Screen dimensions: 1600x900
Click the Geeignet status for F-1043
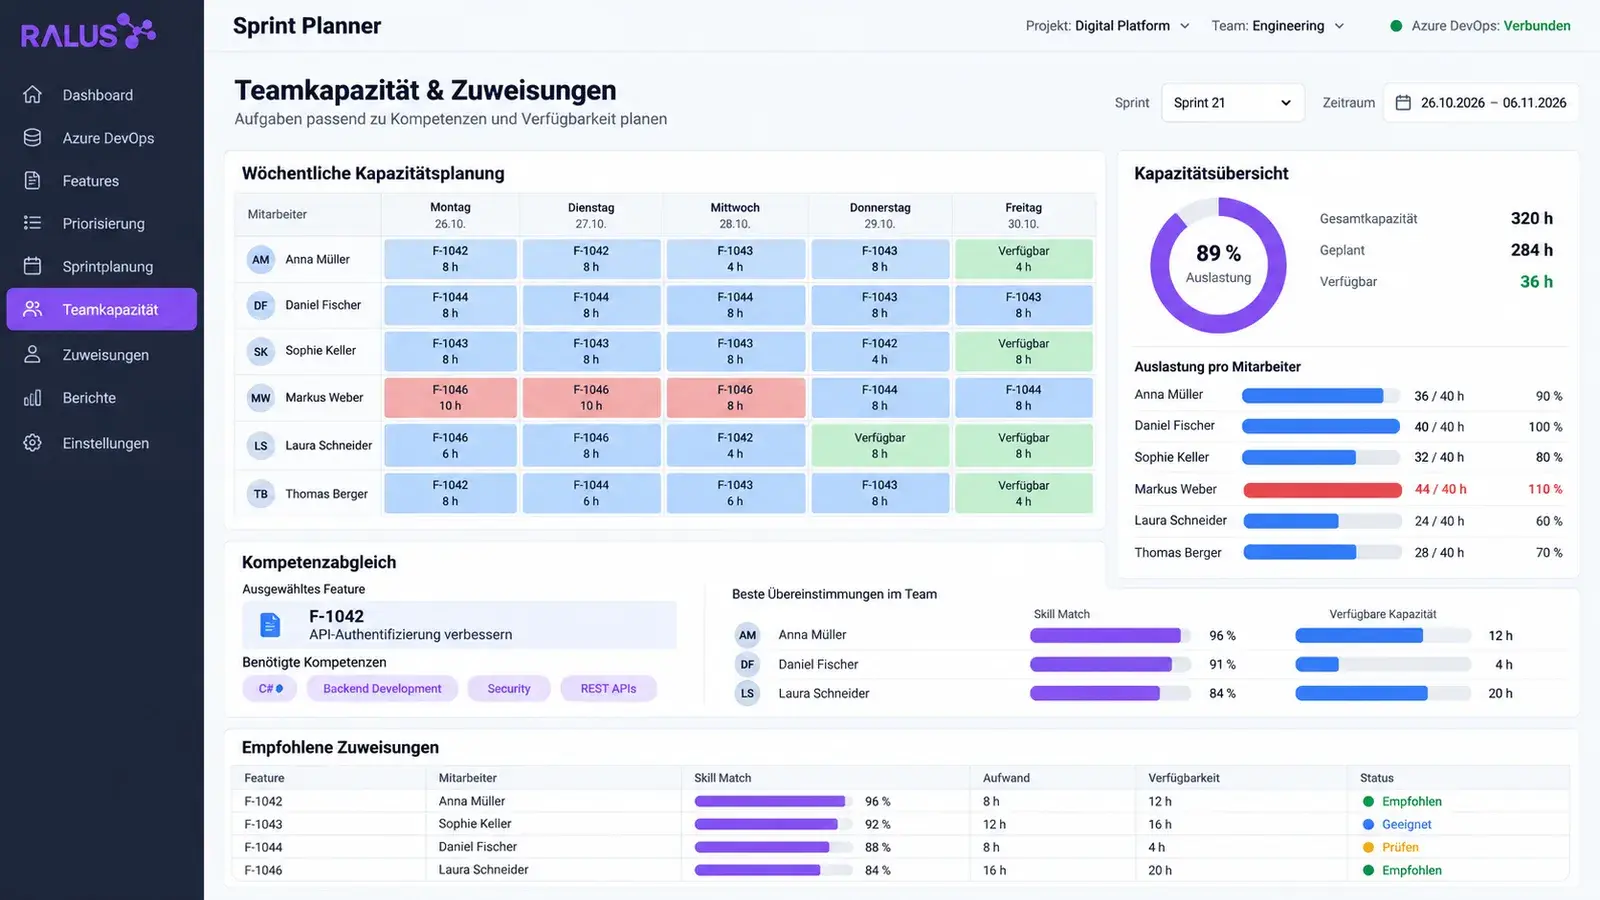pos(1397,824)
